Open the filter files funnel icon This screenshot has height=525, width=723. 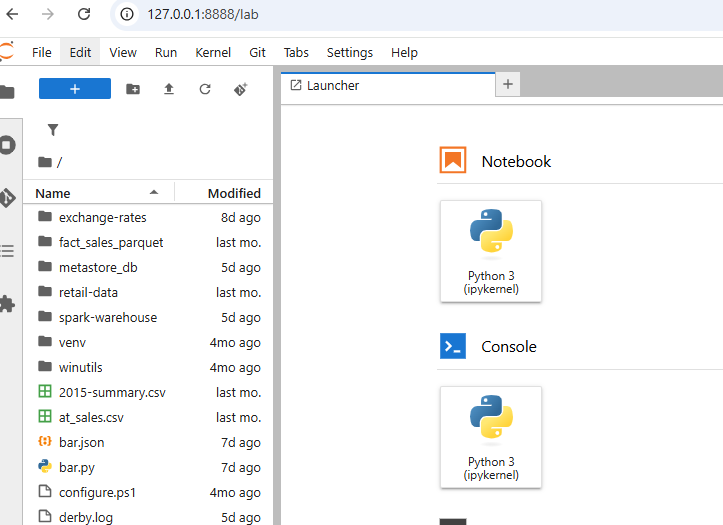53,130
